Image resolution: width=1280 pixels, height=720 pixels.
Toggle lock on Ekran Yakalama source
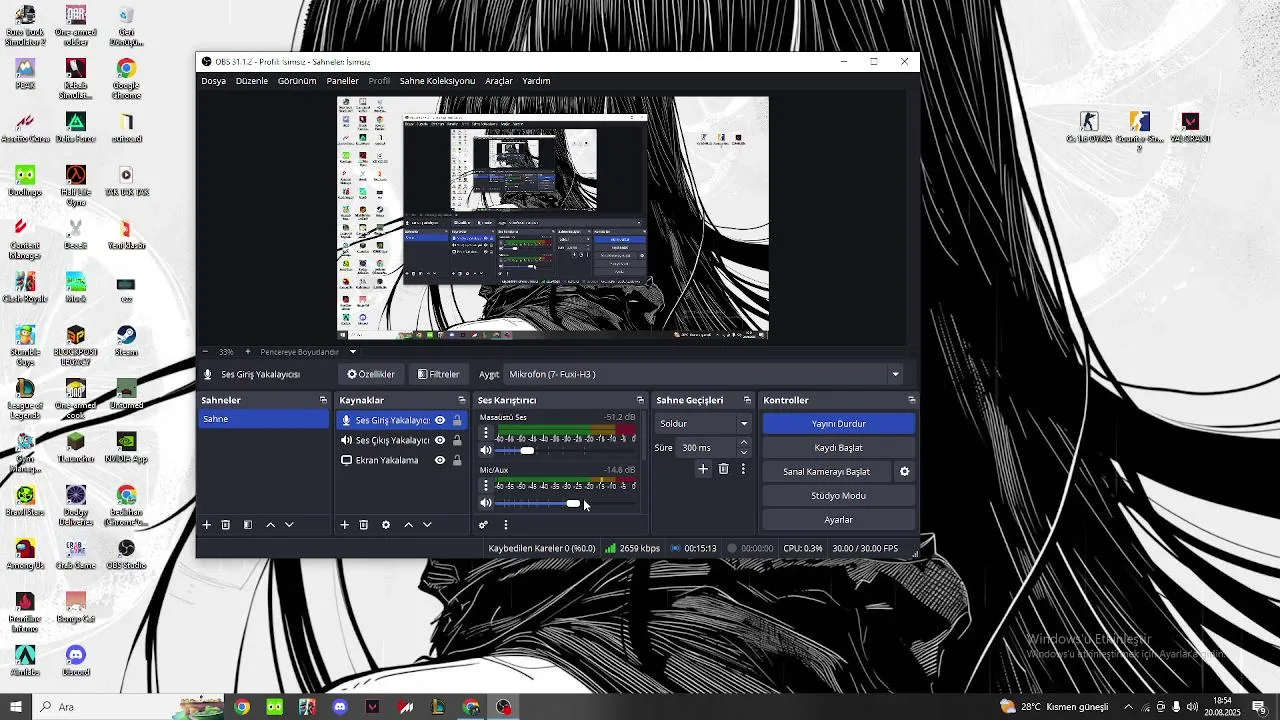[457, 461]
